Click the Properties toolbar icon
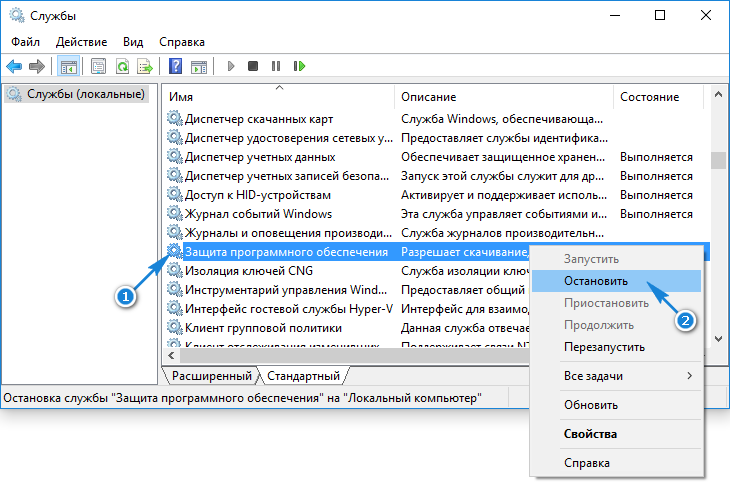Screen dimensions: 730x482 [98, 67]
